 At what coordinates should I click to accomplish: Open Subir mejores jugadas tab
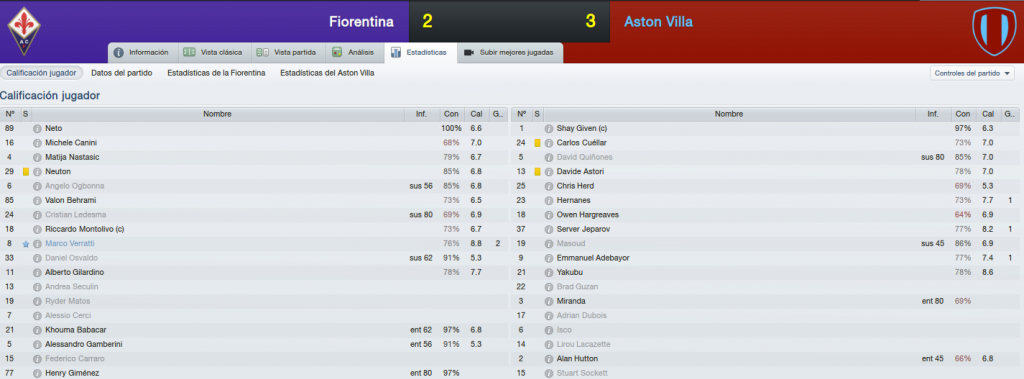coord(509,52)
